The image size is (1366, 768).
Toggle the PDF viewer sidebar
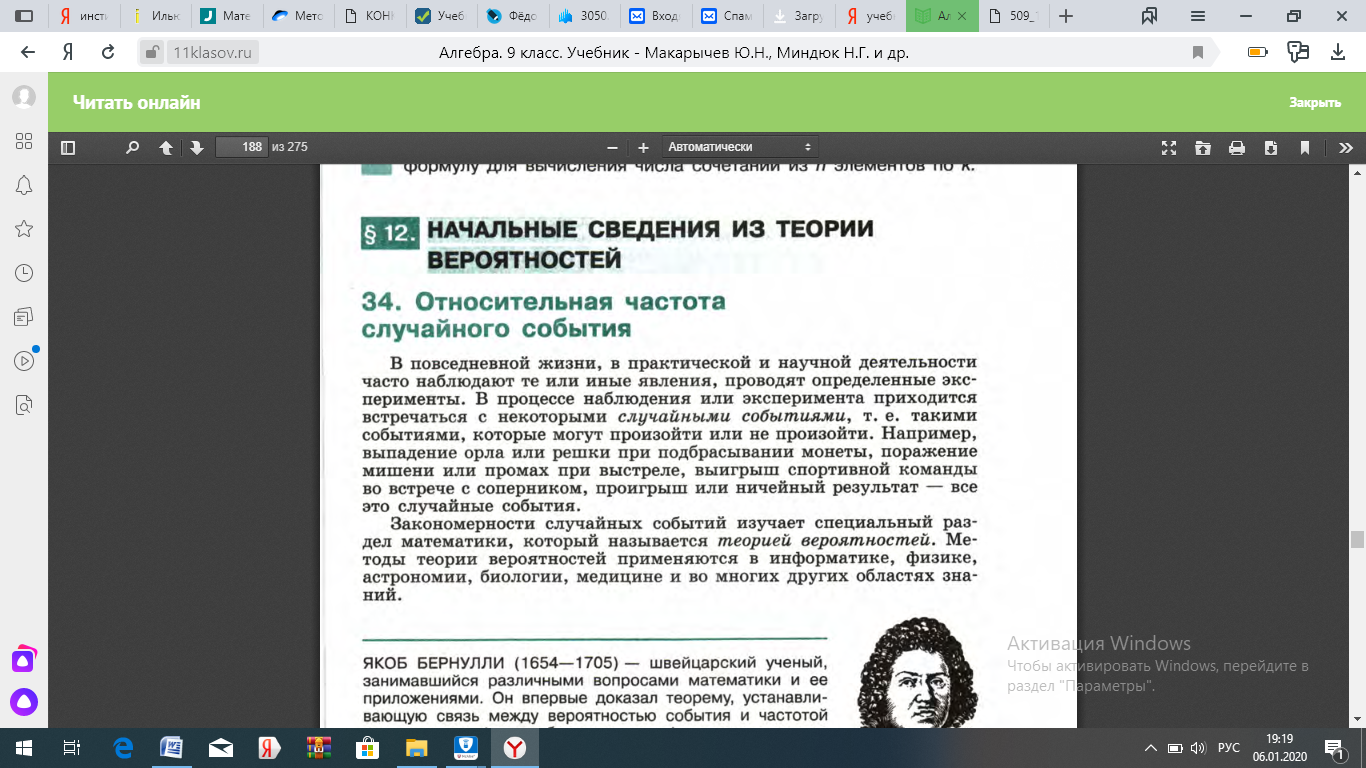[x=68, y=148]
